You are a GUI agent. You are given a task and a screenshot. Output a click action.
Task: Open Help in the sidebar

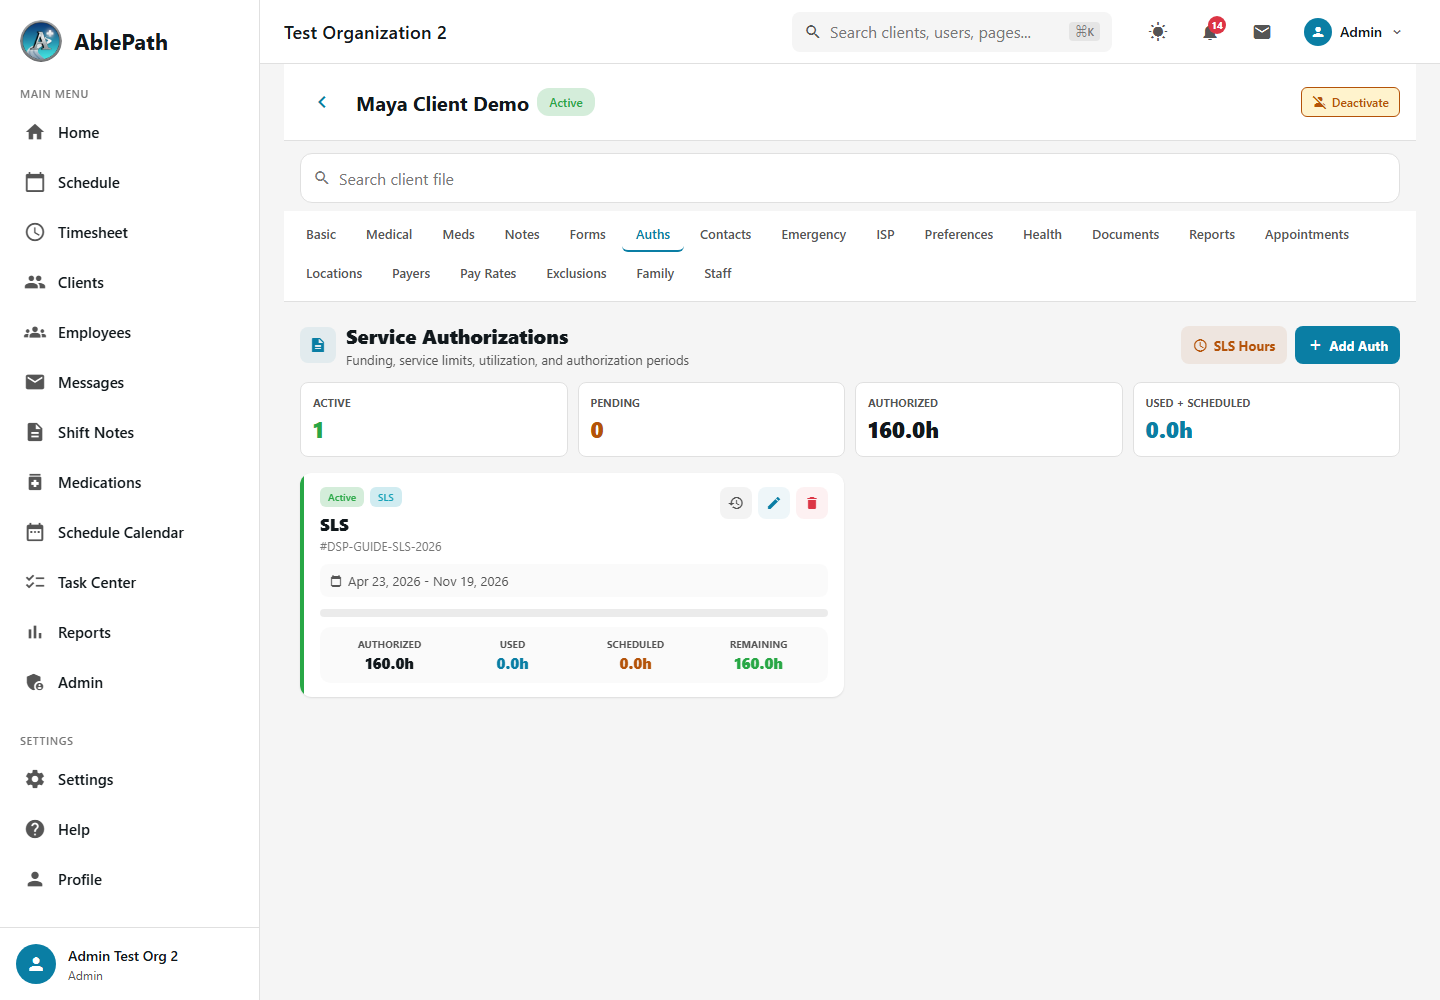pos(130,830)
